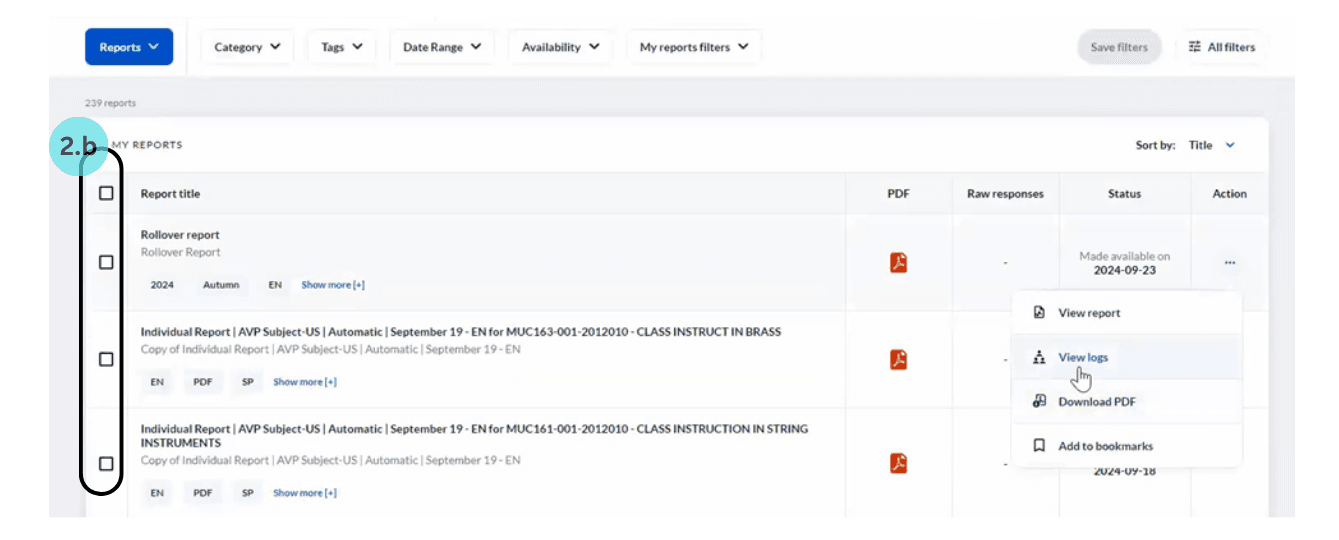Click the bookmark icon in action menu

tap(1039, 446)
